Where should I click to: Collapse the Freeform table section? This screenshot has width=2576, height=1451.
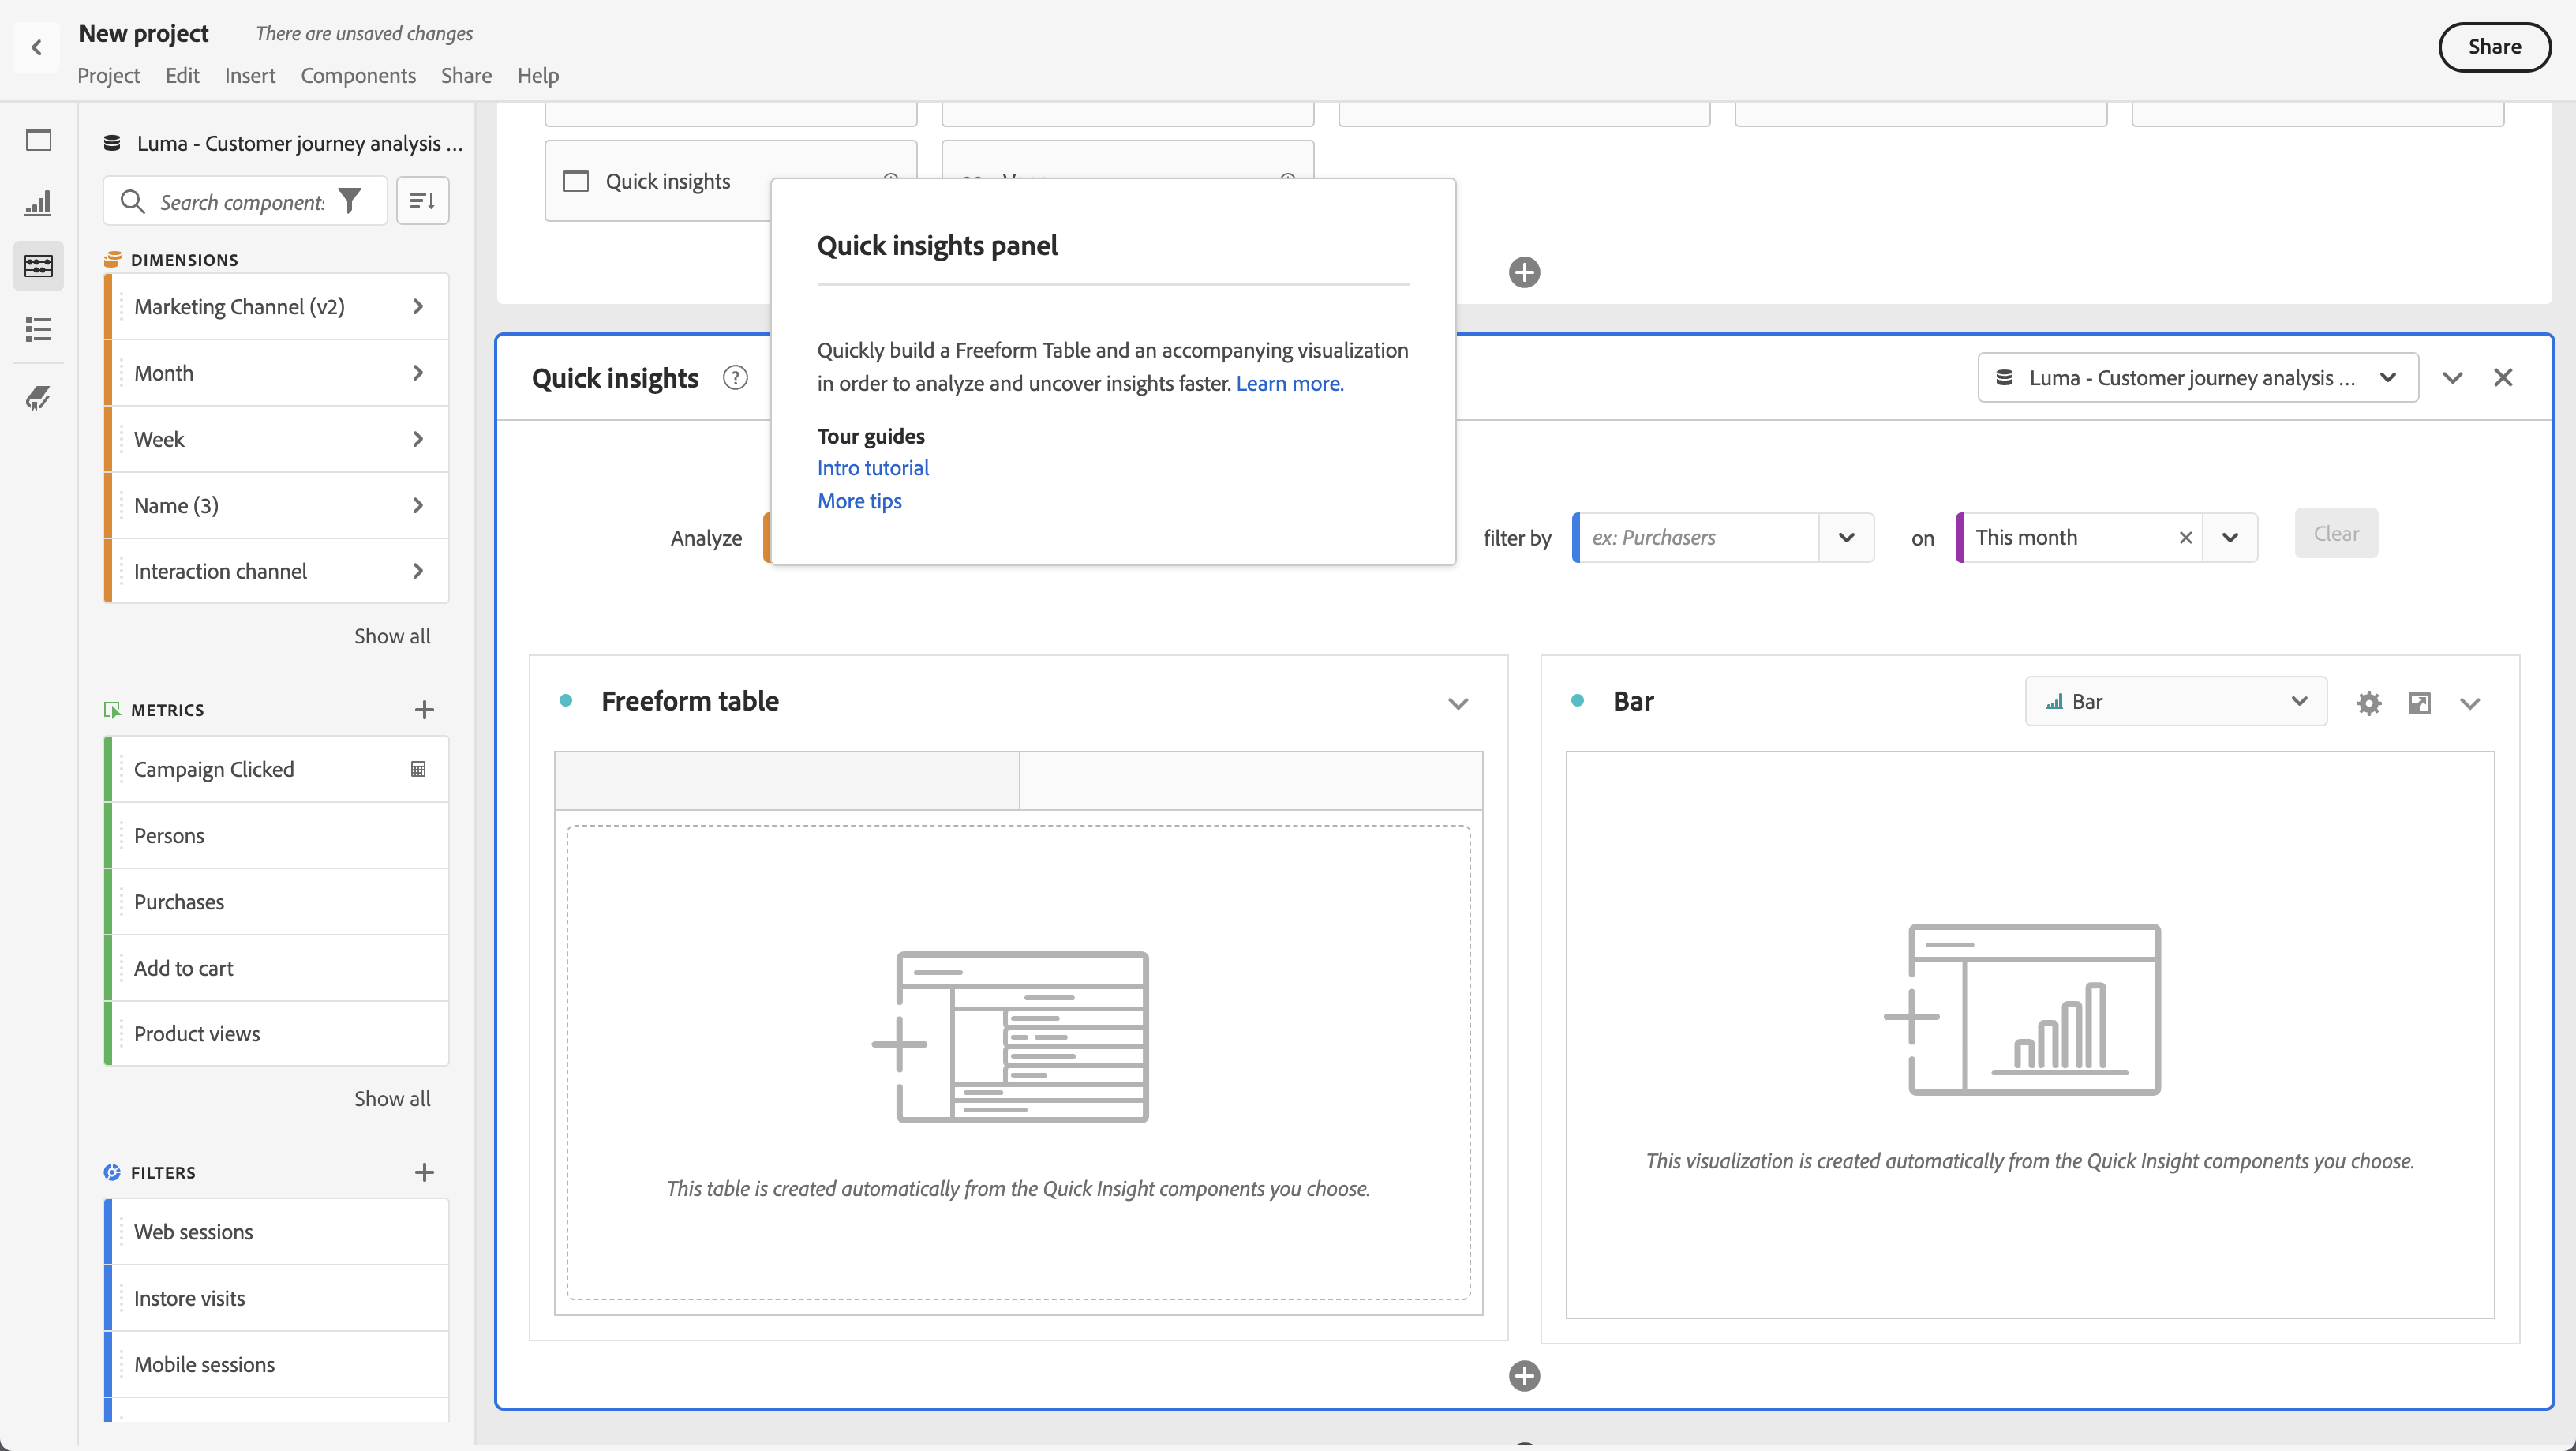1458,703
